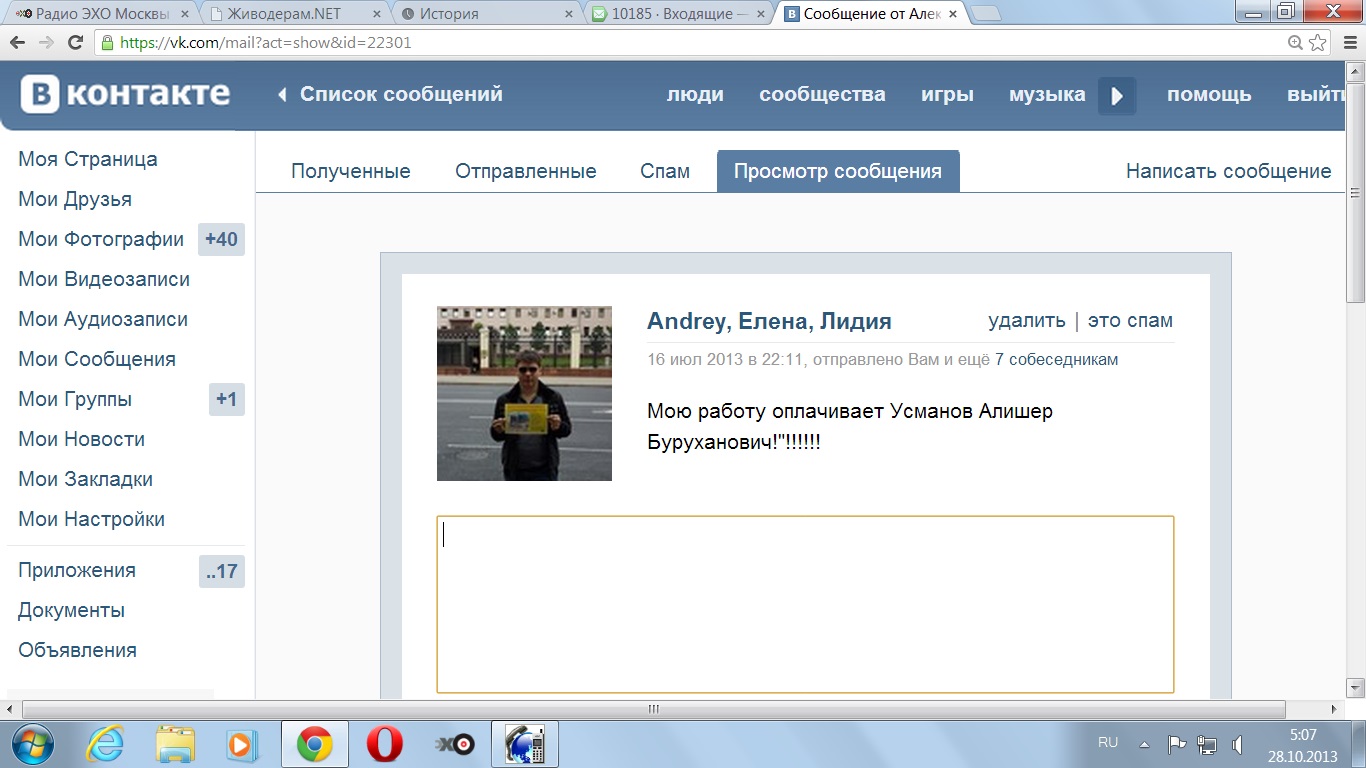The width and height of the screenshot is (1366, 768).
Task: Open a new browser tab
Action: tap(985, 13)
